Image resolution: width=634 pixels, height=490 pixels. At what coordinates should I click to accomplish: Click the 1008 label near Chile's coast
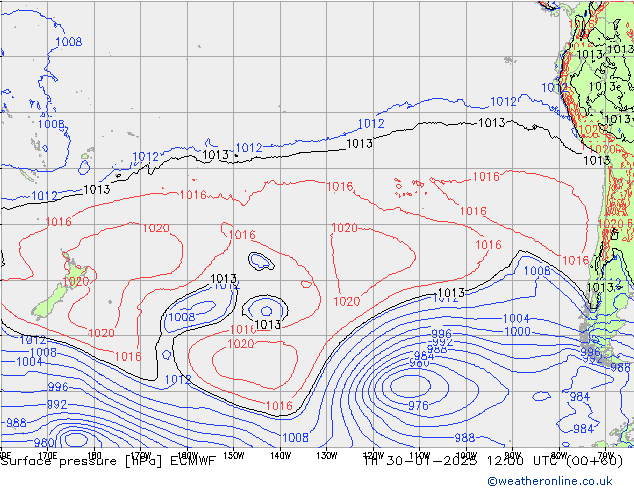(536, 271)
